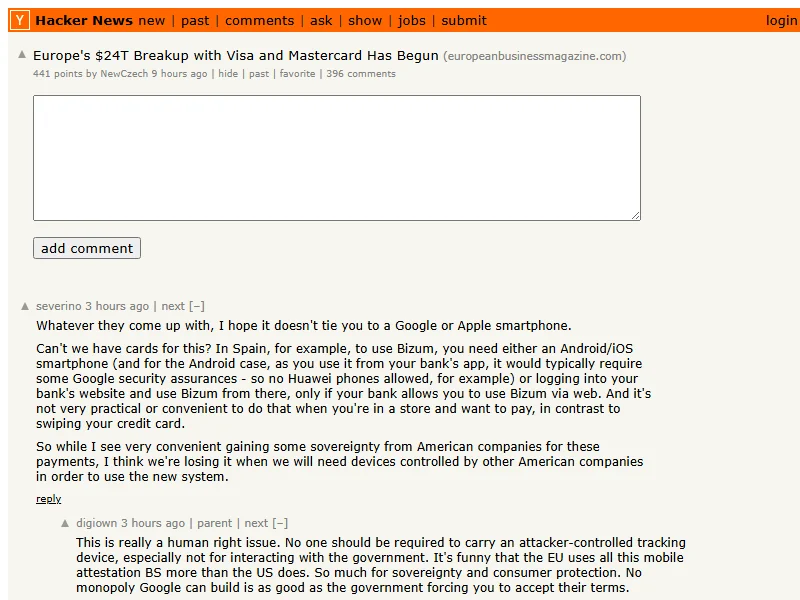Open the 'comments' navigation item
This screenshot has height=600, width=800.
[259, 20]
